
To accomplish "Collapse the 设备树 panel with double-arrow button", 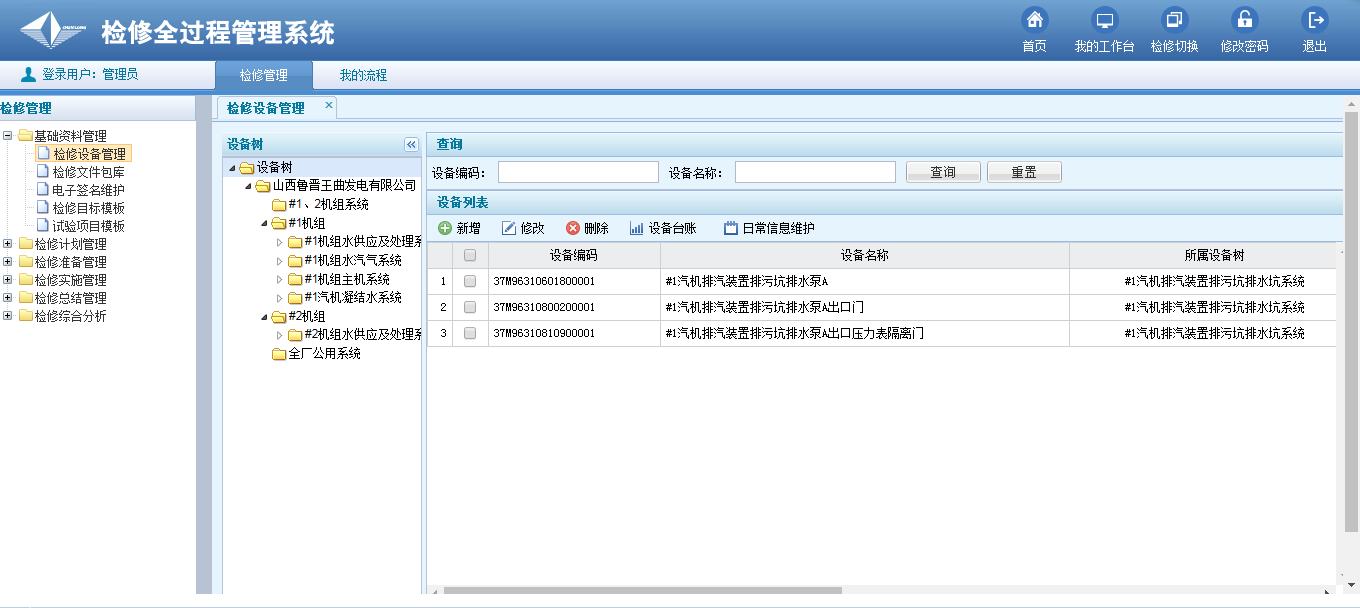I will pyautogui.click(x=411, y=145).
